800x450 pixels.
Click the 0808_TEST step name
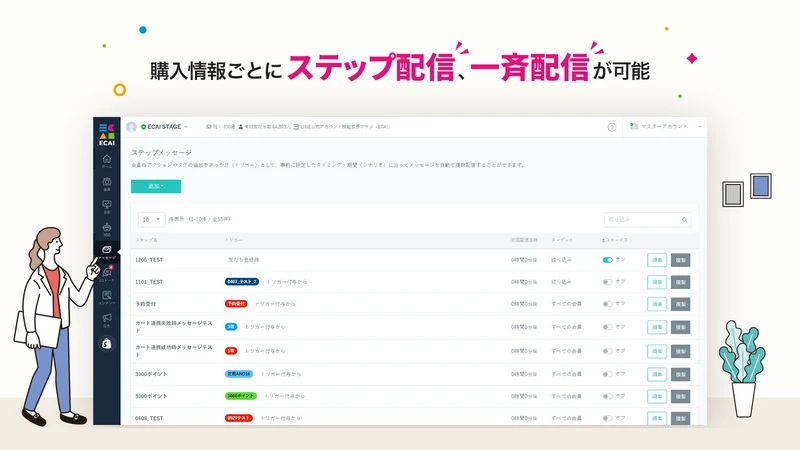coord(149,418)
